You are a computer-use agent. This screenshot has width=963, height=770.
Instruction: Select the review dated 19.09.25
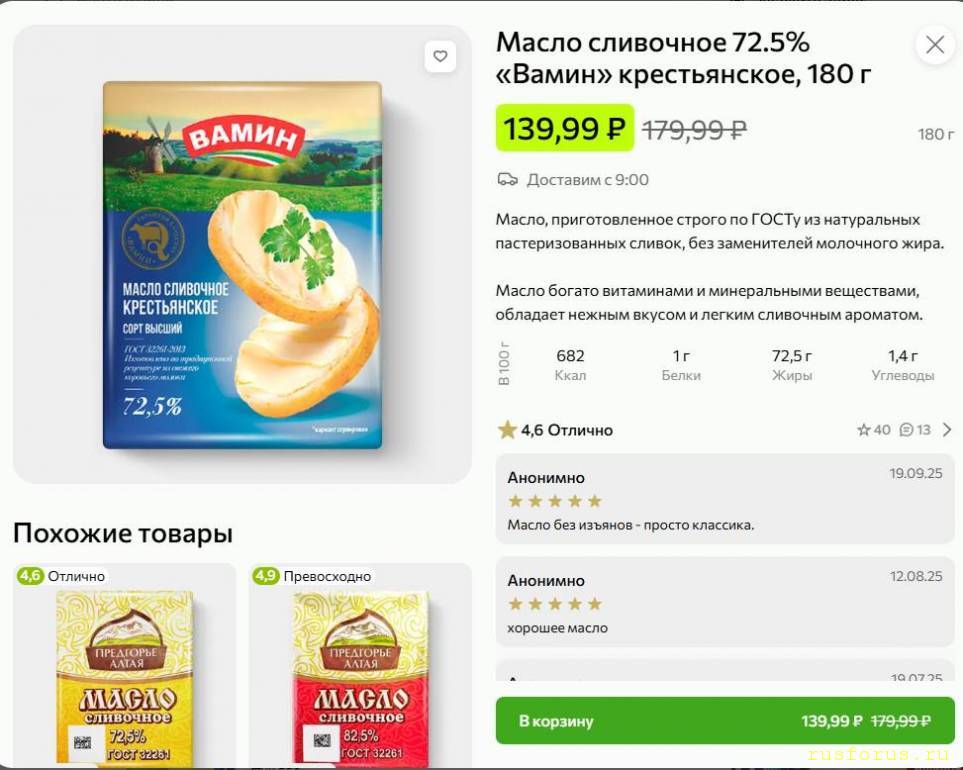pyautogui.click(x=724, y=500)
